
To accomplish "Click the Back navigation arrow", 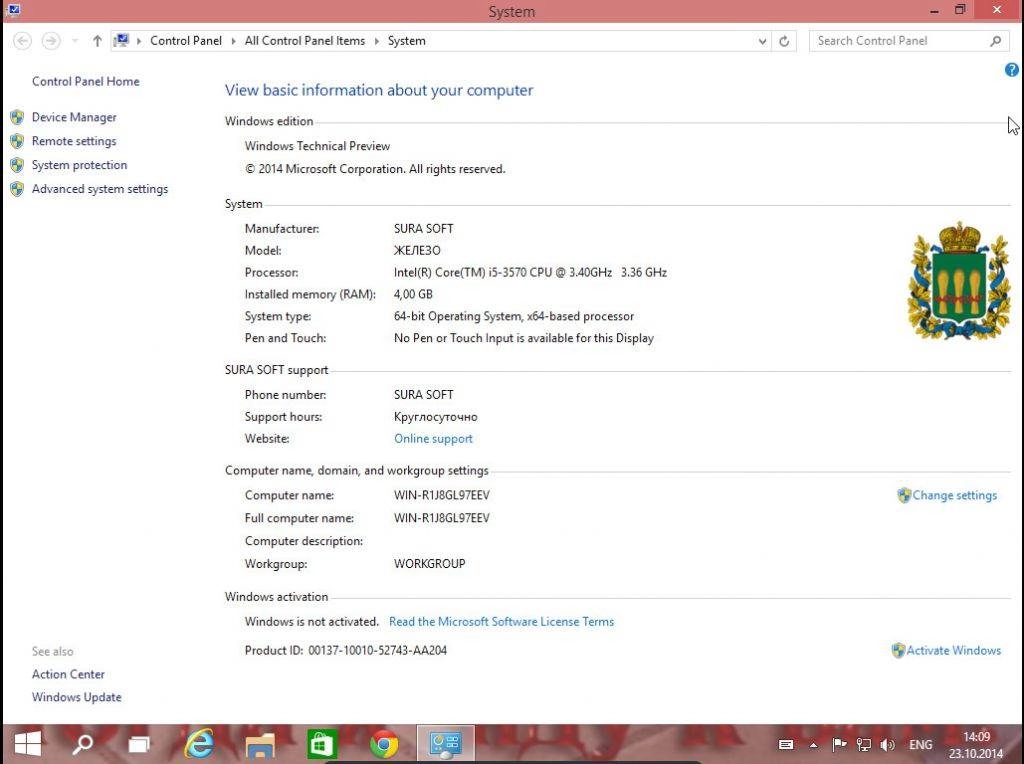I will (22, 41).
